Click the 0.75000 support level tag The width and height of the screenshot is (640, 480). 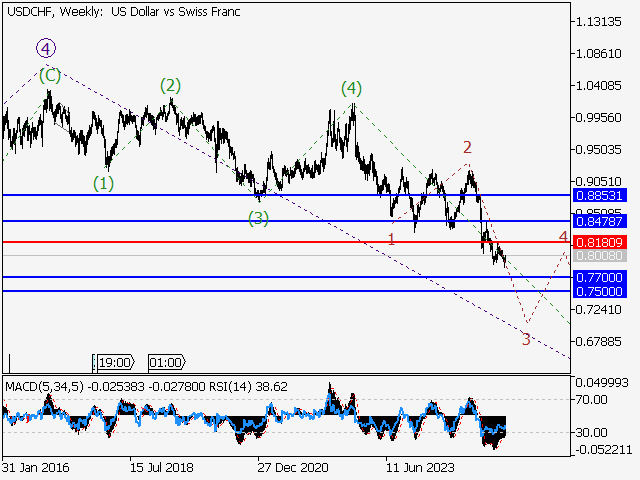click(599, 291)
